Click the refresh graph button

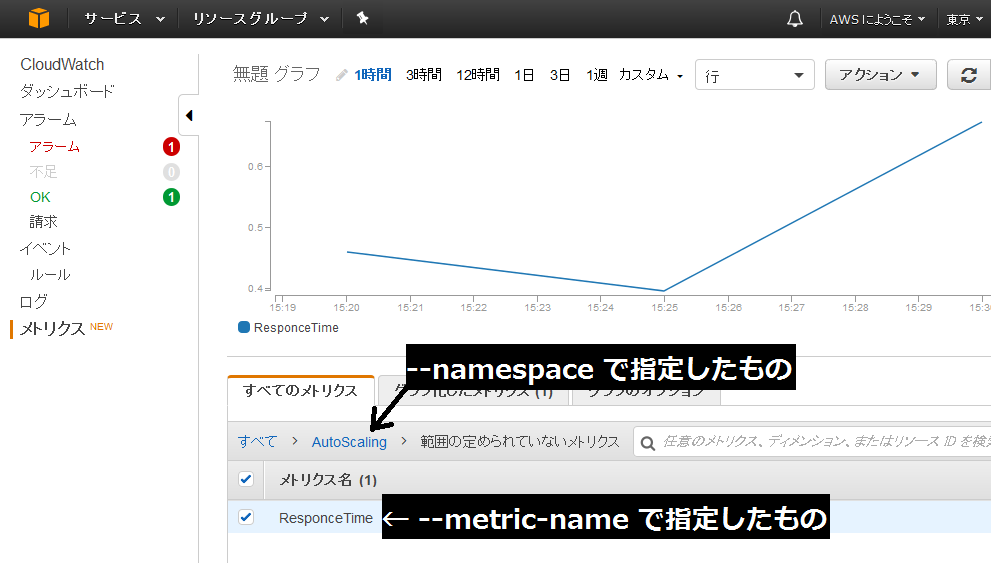tap(969, 75)
